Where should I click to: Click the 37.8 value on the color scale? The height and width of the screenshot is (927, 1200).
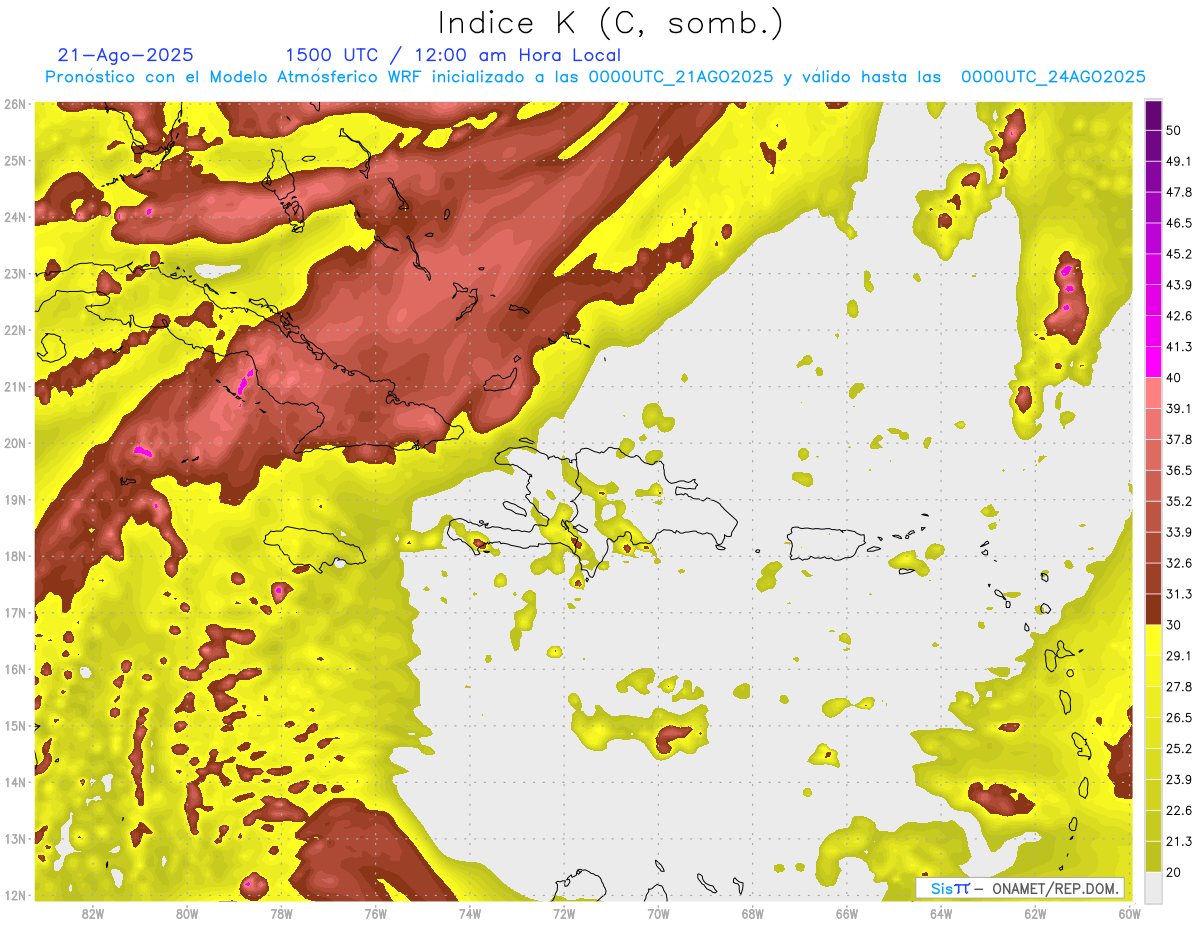tap(1178, 439)
